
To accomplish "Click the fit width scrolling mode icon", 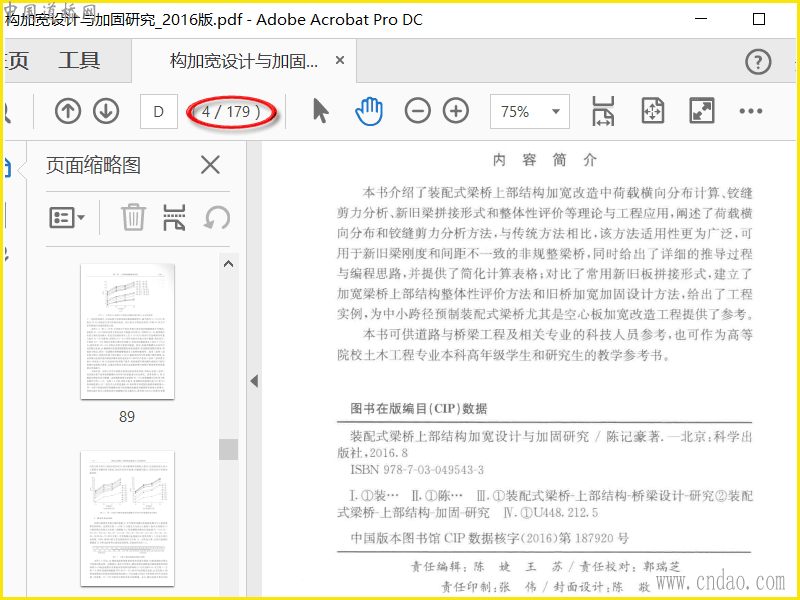I will [x=603, y=111].
